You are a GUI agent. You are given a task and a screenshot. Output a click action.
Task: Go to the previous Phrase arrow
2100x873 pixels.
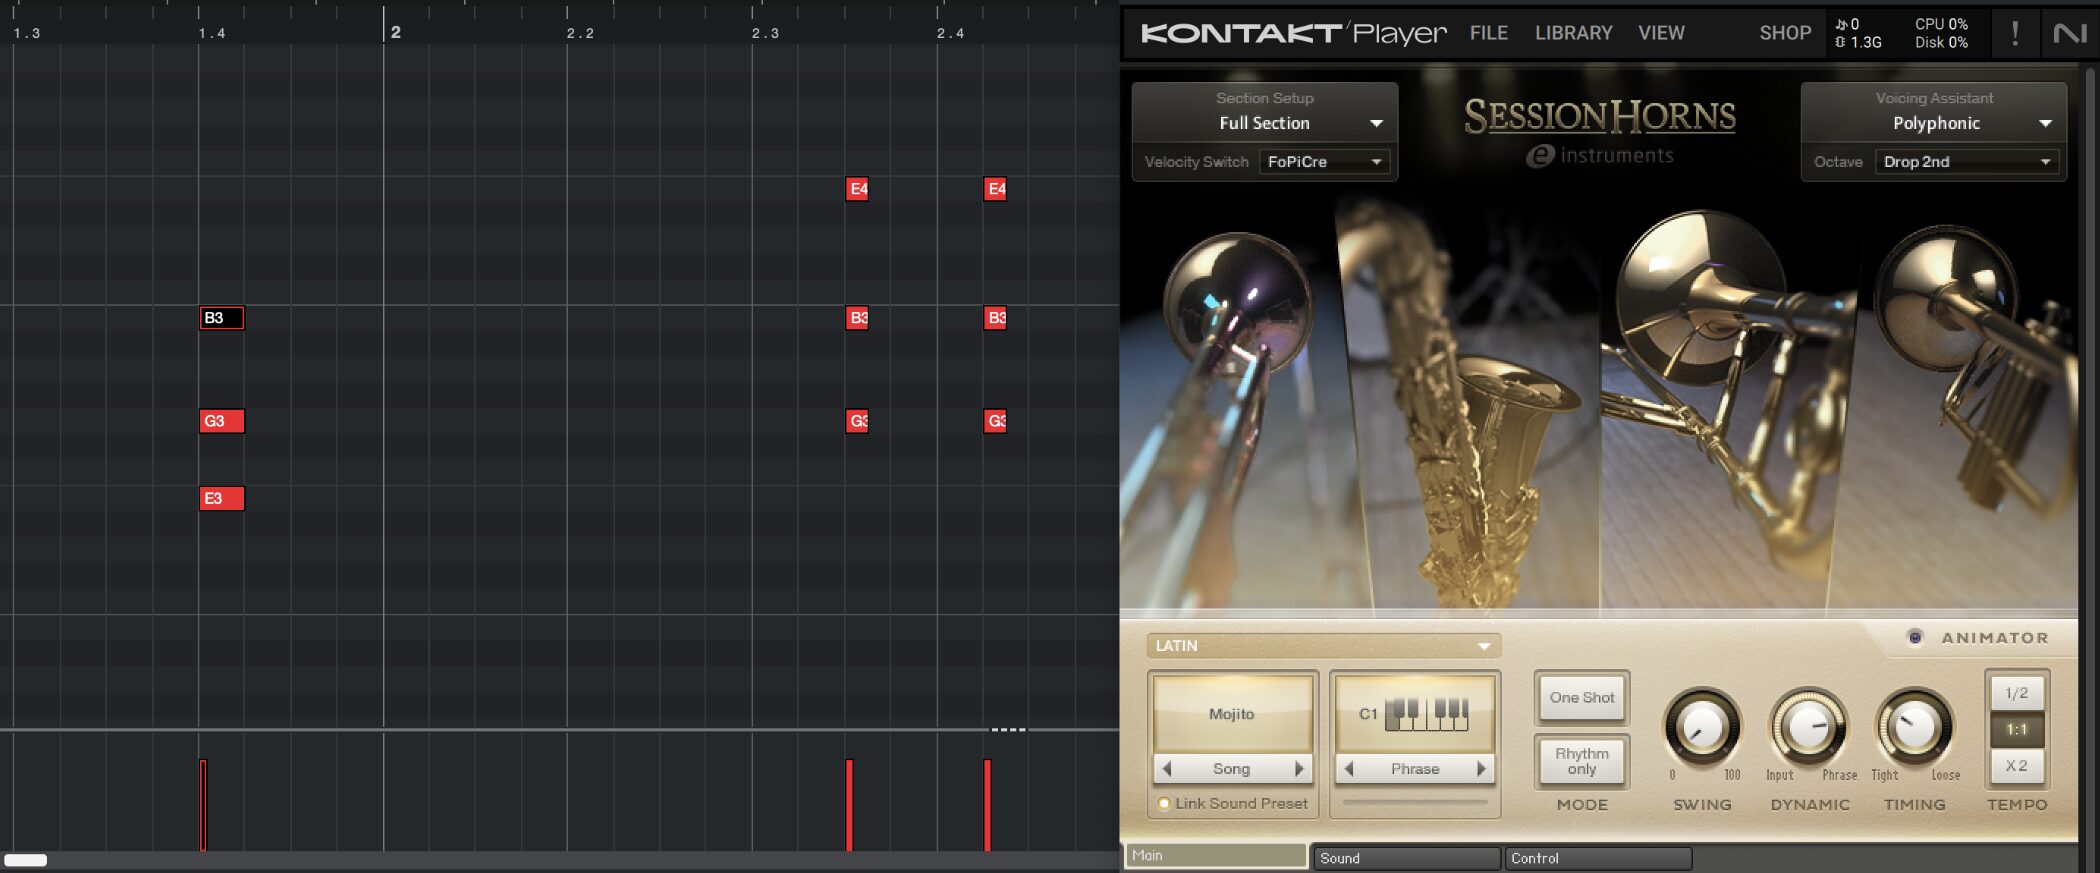[x=1349, y=768]
